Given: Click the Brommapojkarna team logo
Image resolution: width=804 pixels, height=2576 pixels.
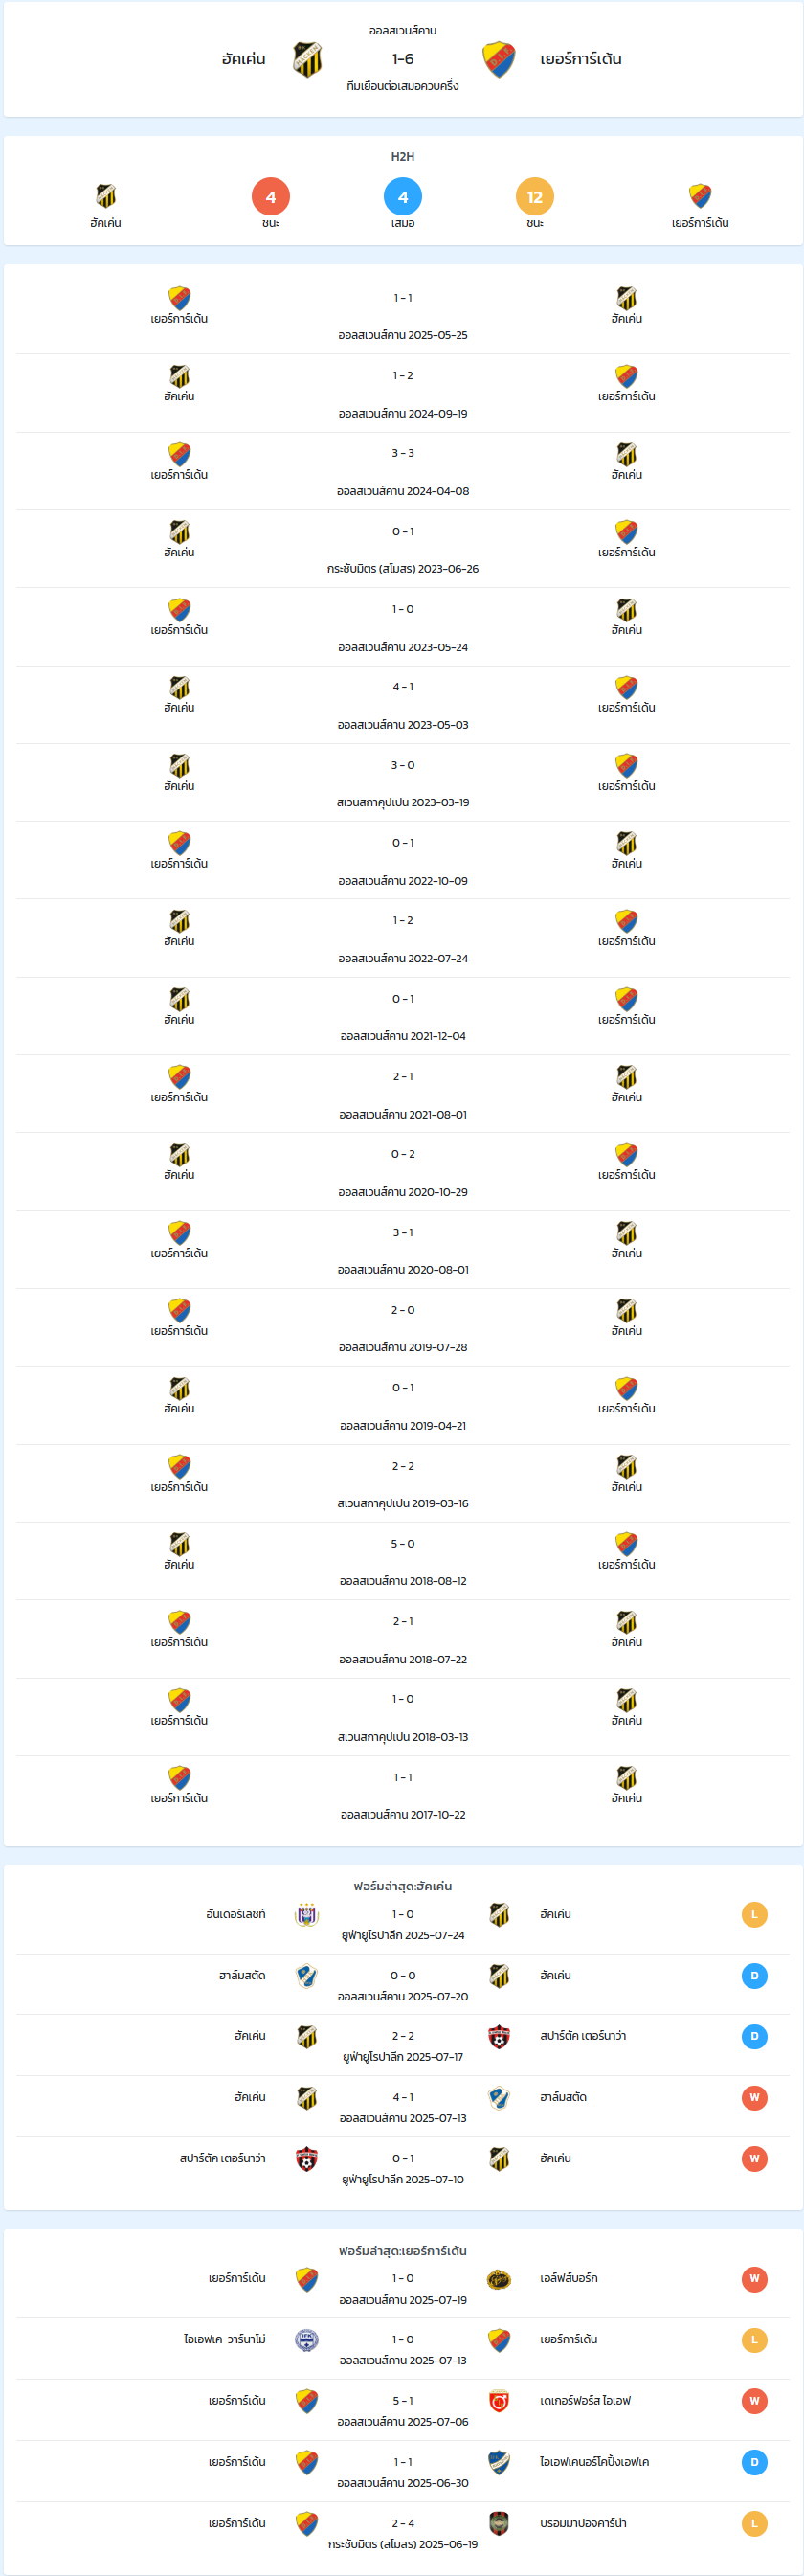Looking at the screenshot, I should (499, 2523).
